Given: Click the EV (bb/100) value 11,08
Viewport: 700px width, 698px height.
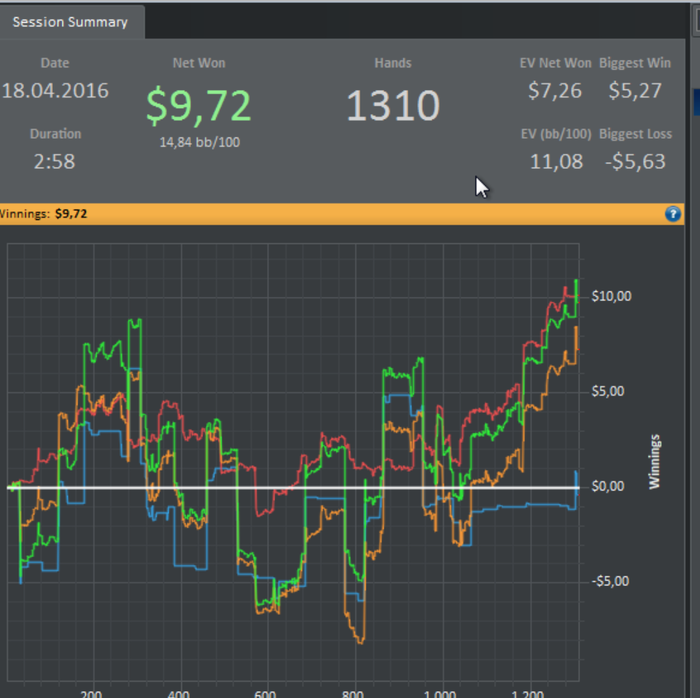Looking at the screenshot, I should [x=556, y=161].
